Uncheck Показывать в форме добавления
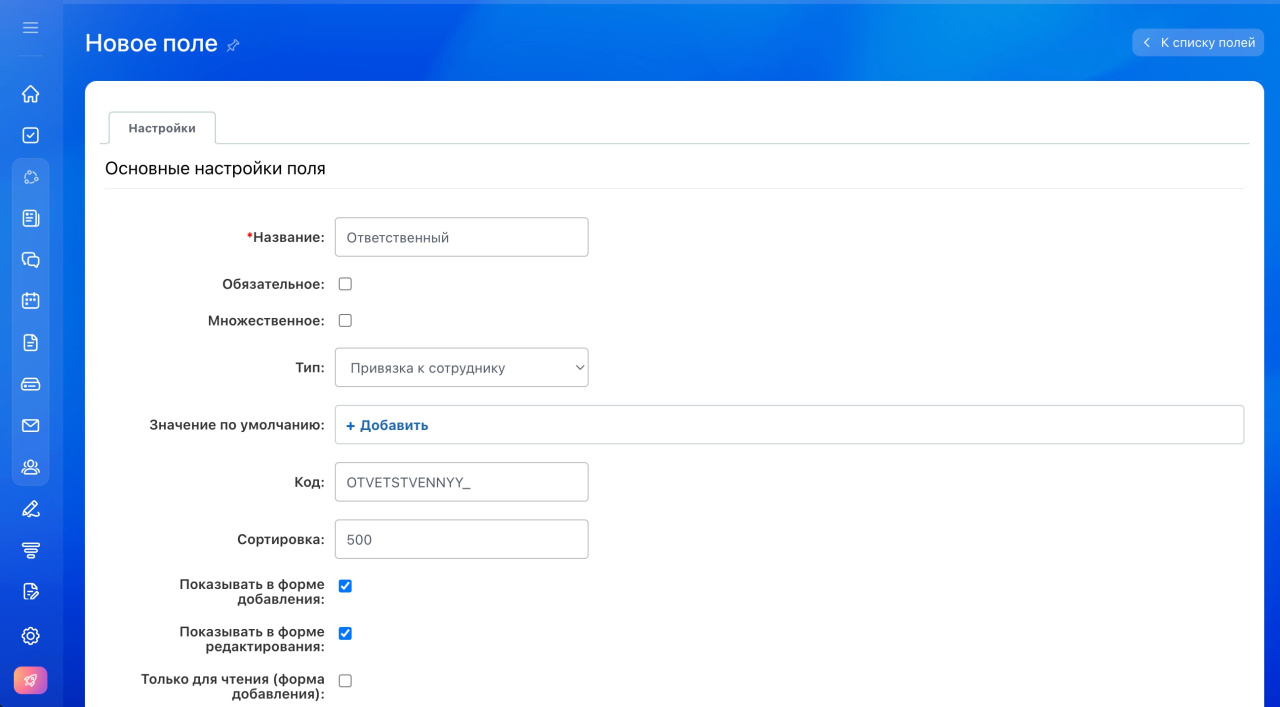The image size is (1280, 707). tap(345, 586)
